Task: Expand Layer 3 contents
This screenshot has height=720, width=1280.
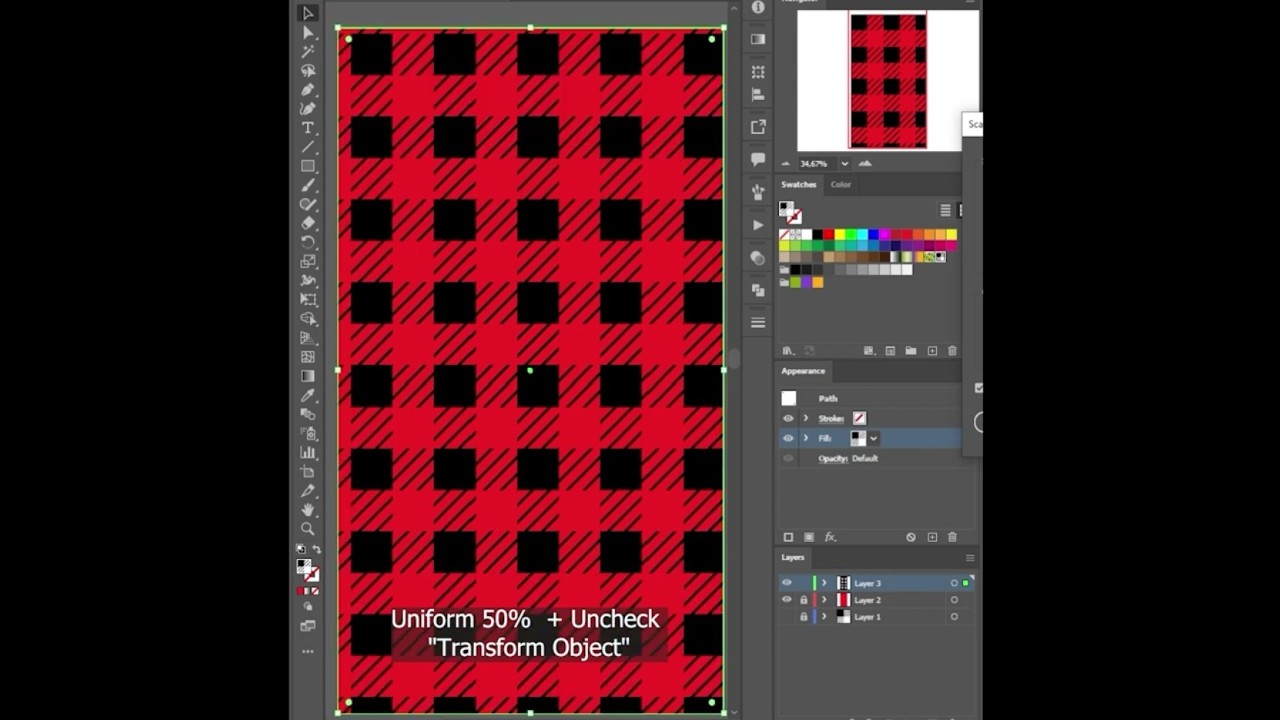Action: 825,583
